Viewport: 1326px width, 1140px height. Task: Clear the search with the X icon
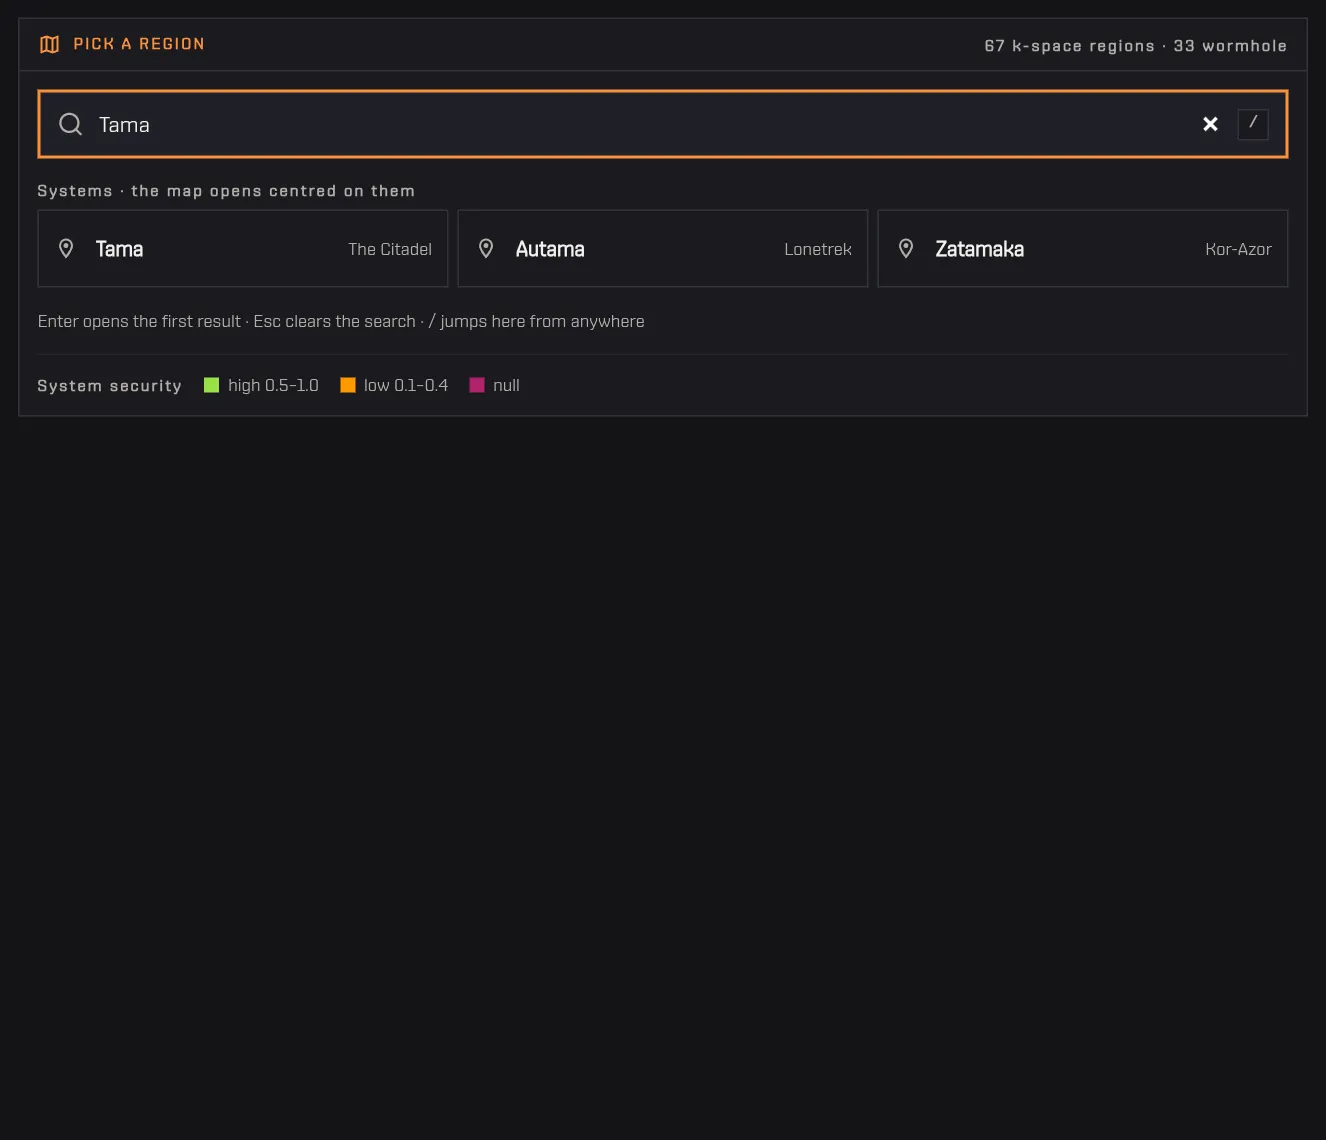click(1210, 124)
